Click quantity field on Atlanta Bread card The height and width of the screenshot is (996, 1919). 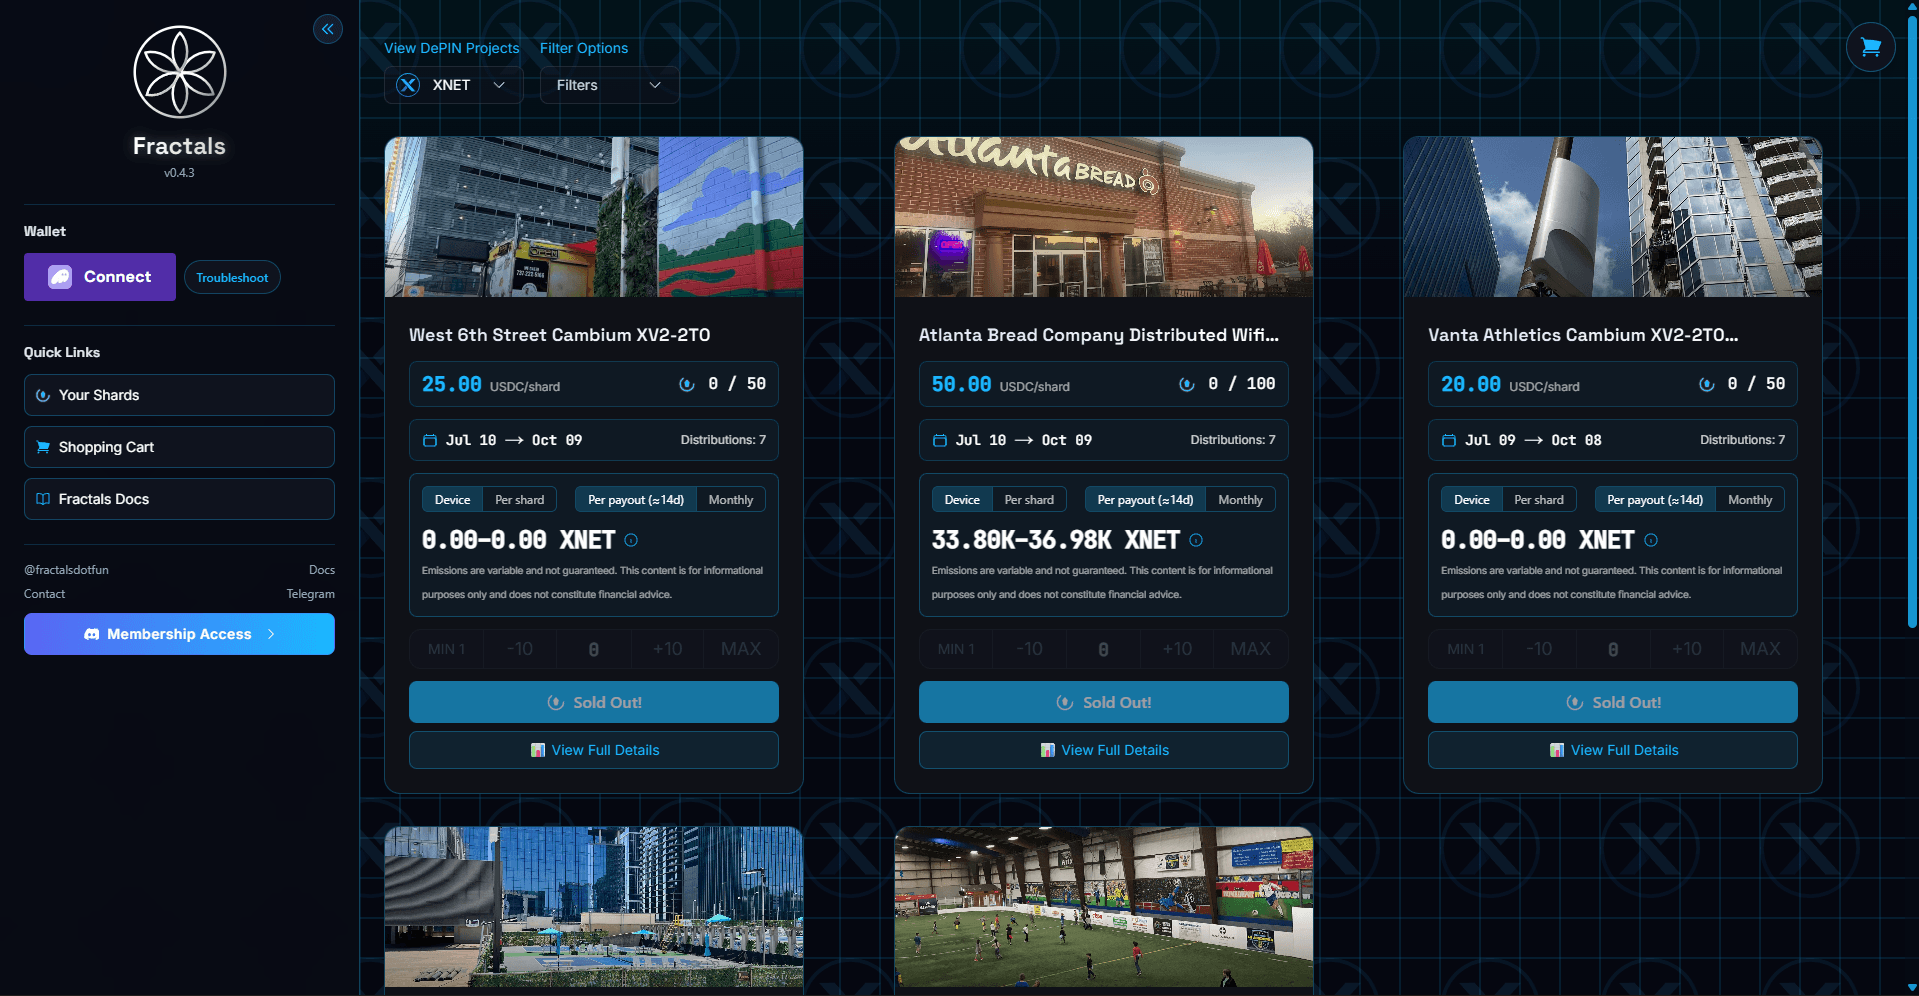point(1103,649)
